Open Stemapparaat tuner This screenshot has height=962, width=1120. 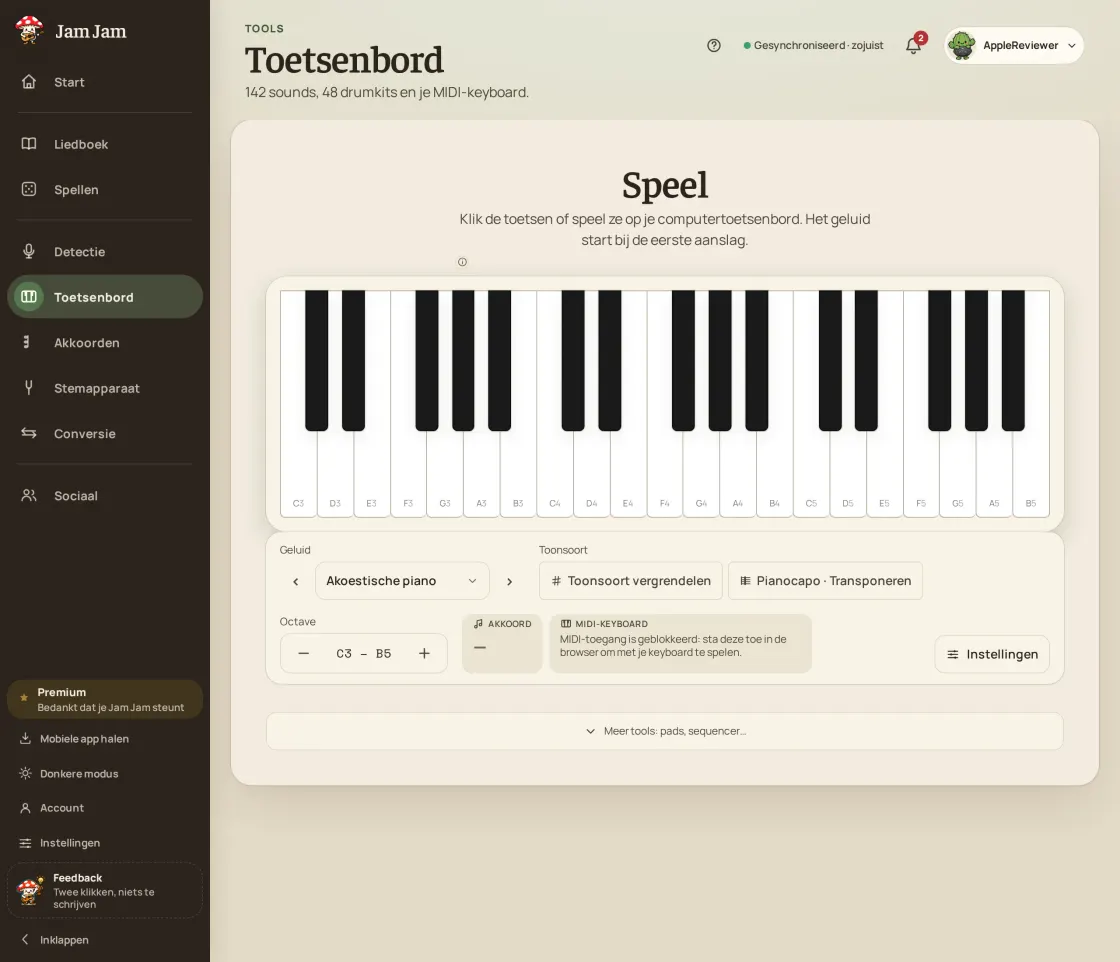point(105,389)
